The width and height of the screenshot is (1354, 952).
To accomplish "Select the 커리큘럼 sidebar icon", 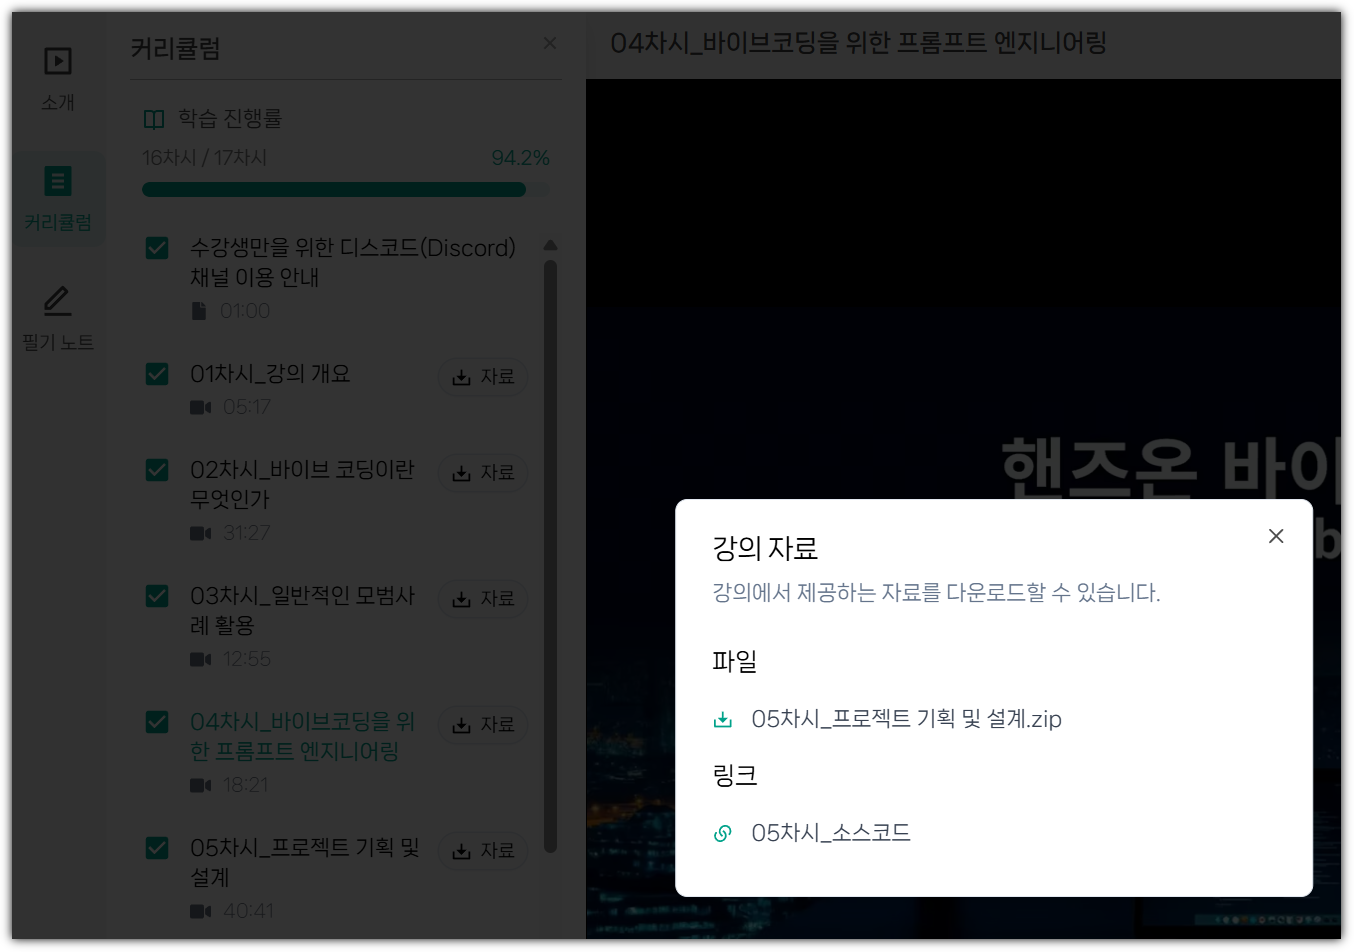I will (58, 182).
